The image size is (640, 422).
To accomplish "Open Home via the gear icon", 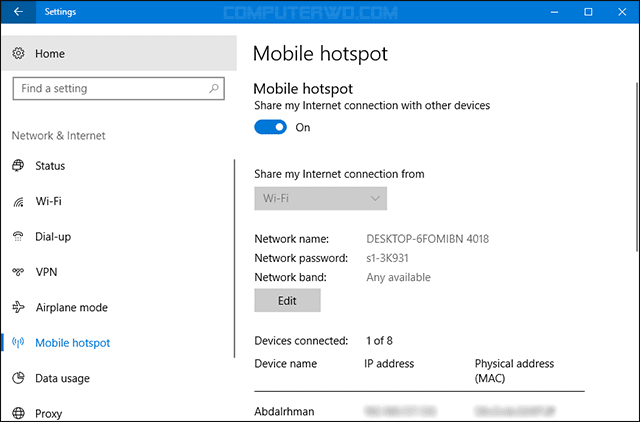I will coord(18,53).
